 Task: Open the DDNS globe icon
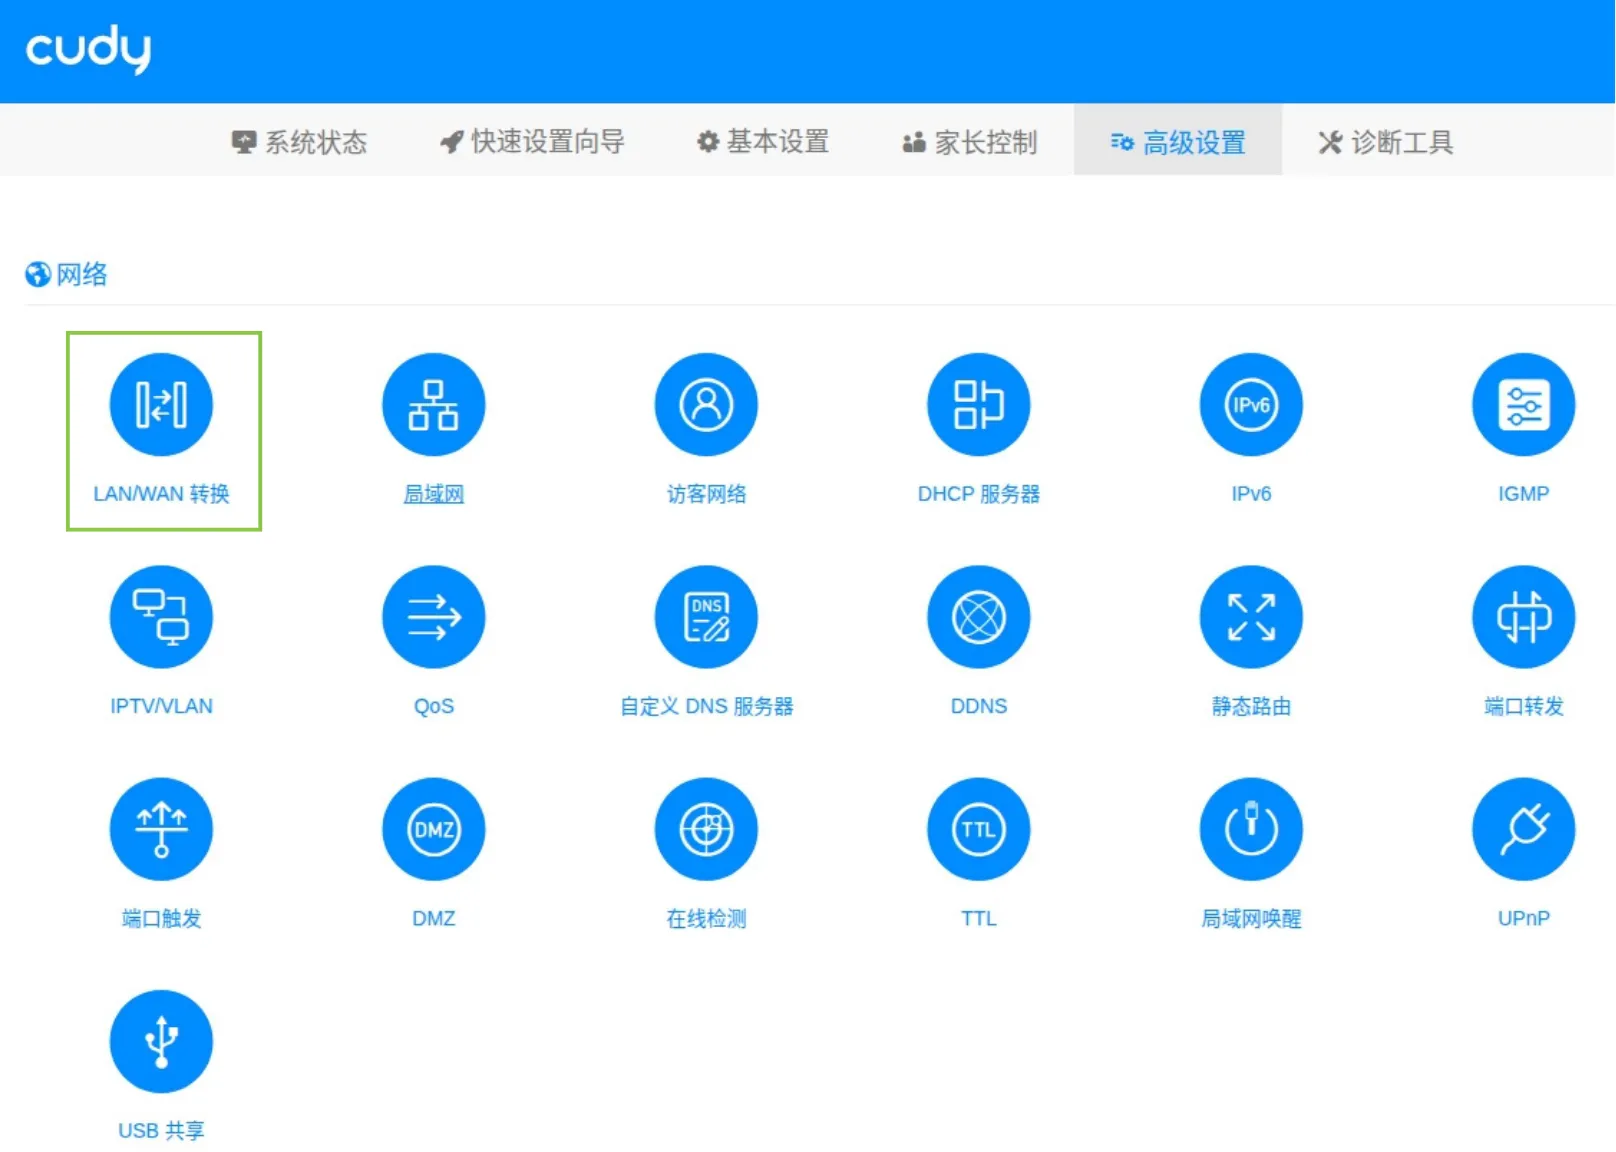click(x=978, y=617)
